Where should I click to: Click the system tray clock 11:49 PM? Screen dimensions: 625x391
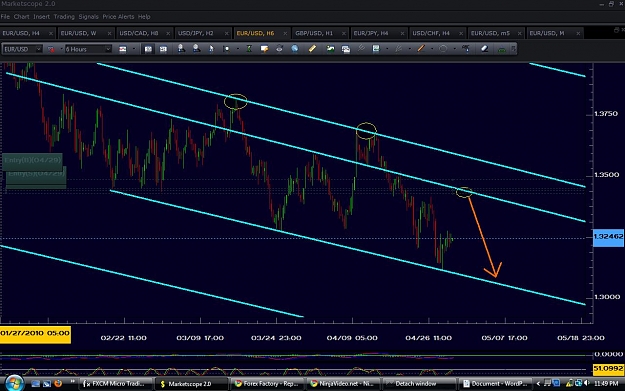(606, 384)
